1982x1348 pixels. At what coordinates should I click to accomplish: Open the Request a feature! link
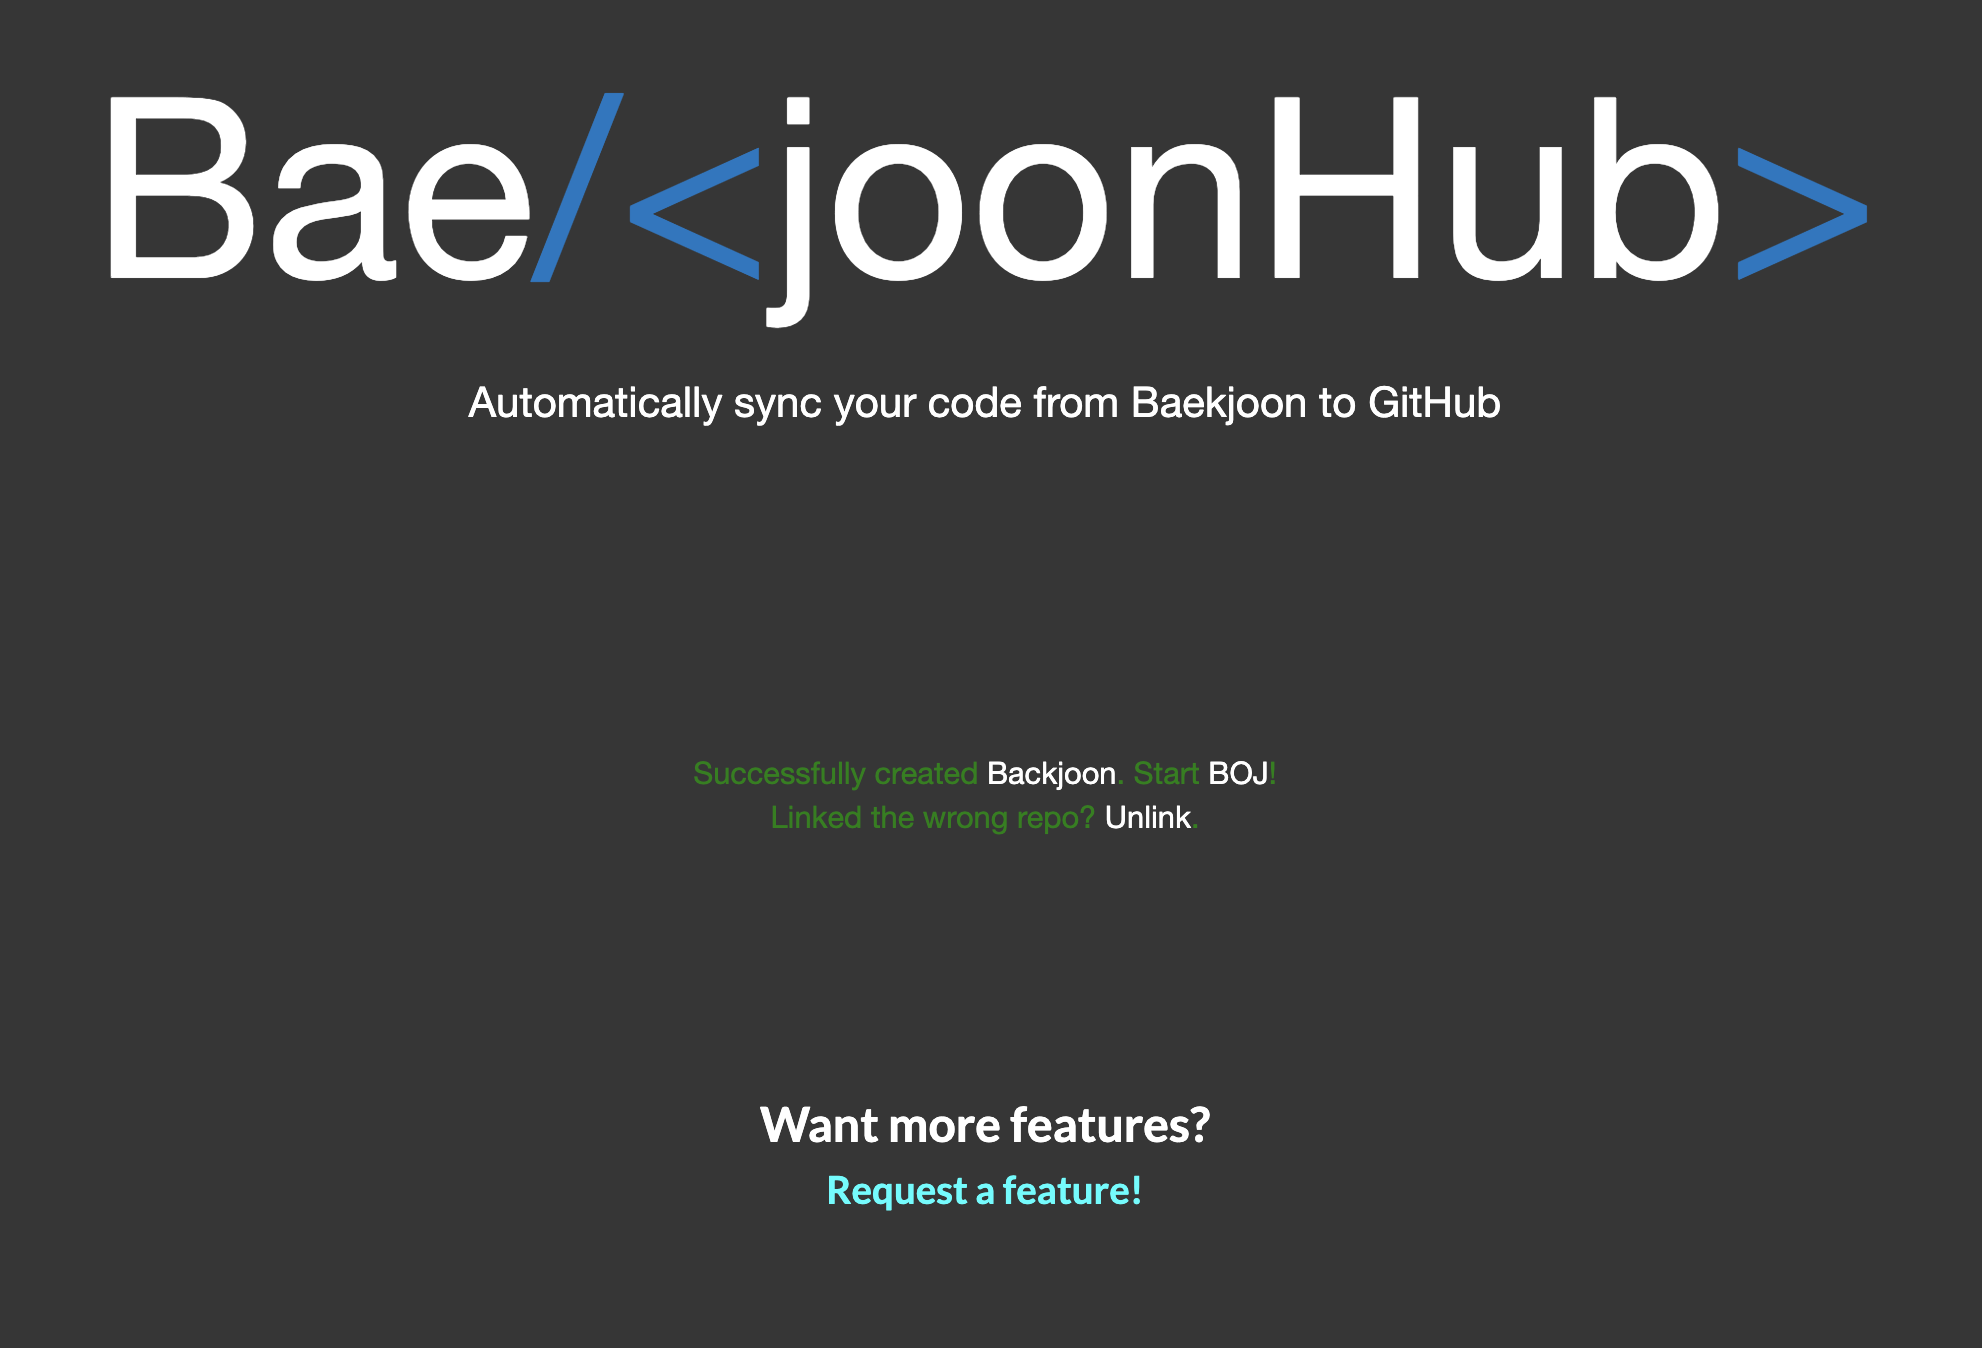click(x=984, y=1191)
